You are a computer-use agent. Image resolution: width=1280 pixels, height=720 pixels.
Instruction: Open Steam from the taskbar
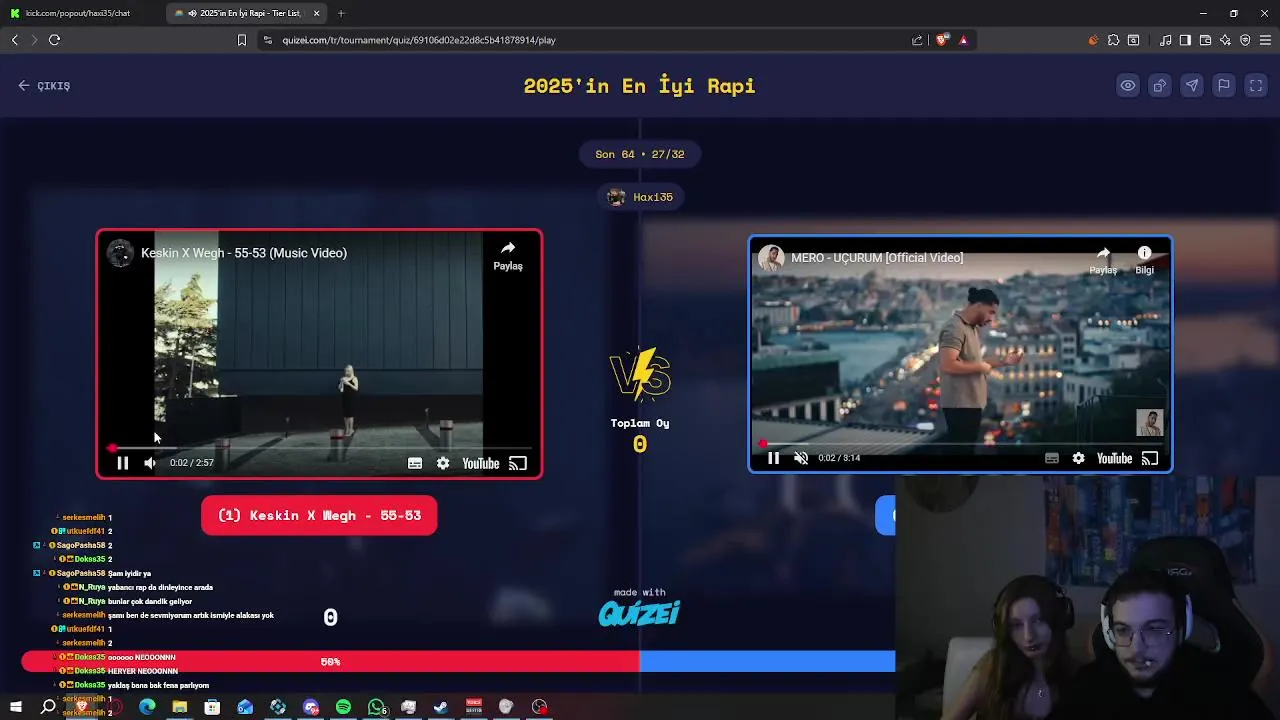click(441, 707)
